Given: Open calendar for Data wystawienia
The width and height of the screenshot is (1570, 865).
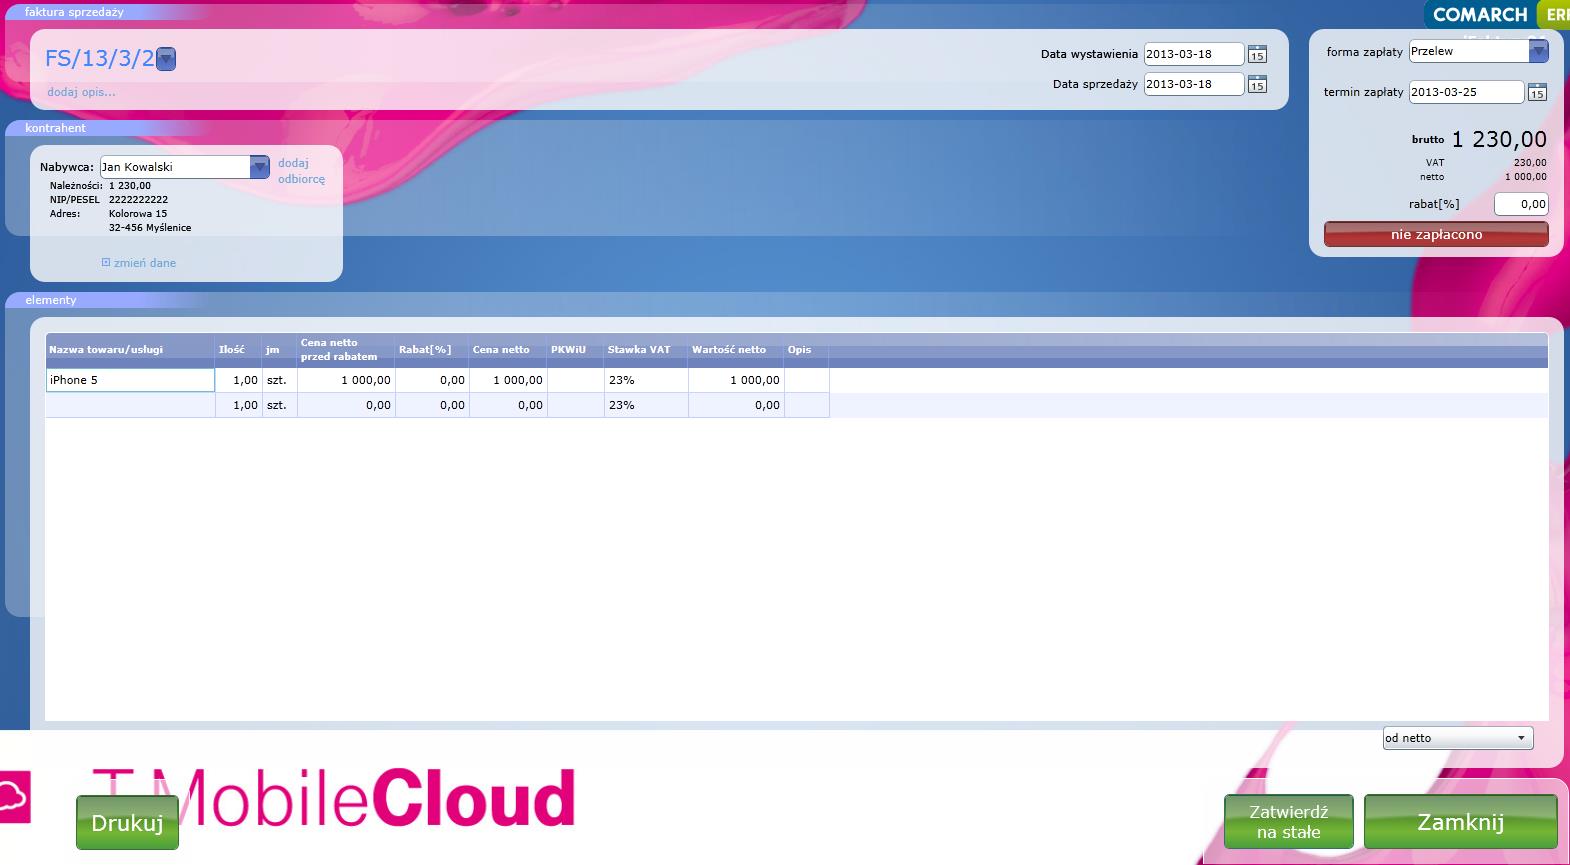Looking at the screenshot, I should coord(1257,54).
